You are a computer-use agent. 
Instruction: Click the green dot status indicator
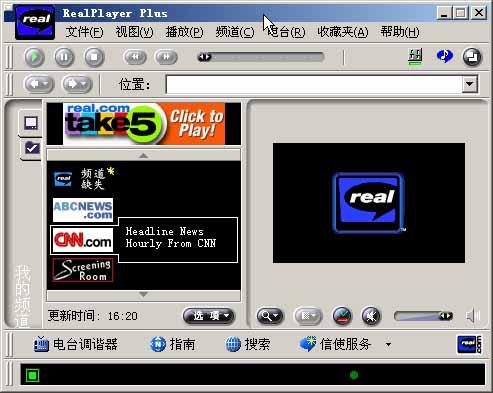coord(354,375)
